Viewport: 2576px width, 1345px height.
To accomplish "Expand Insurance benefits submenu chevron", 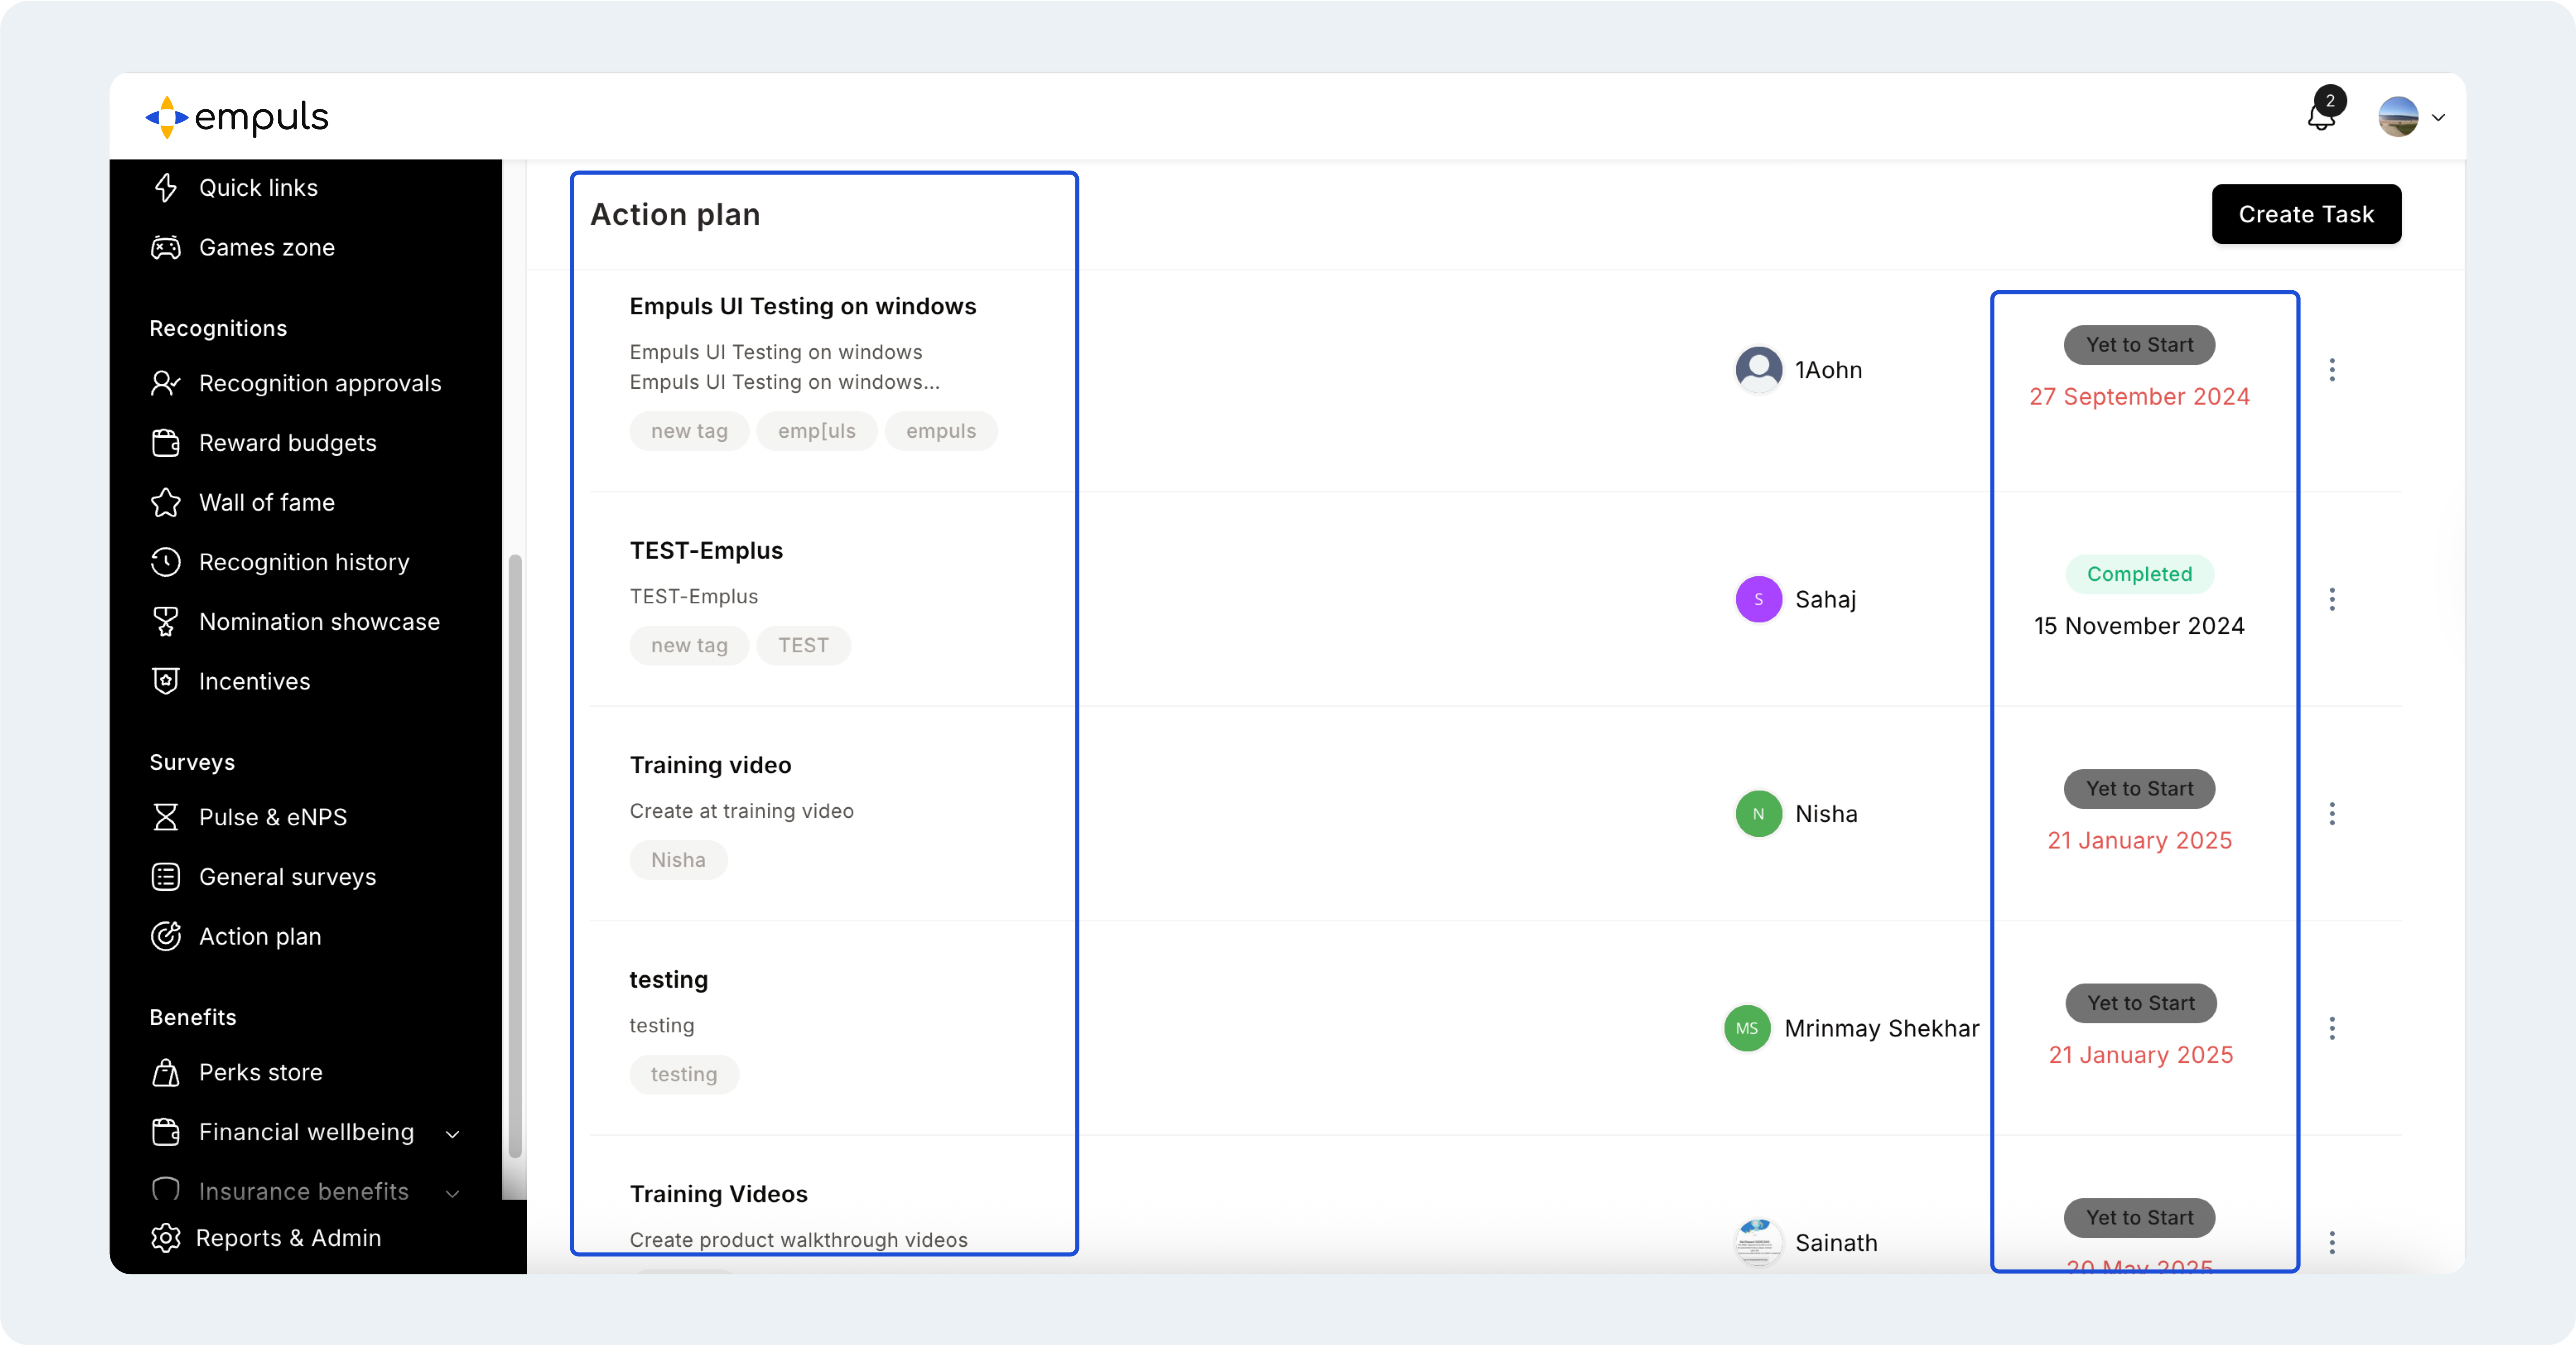I will 452,1193.
